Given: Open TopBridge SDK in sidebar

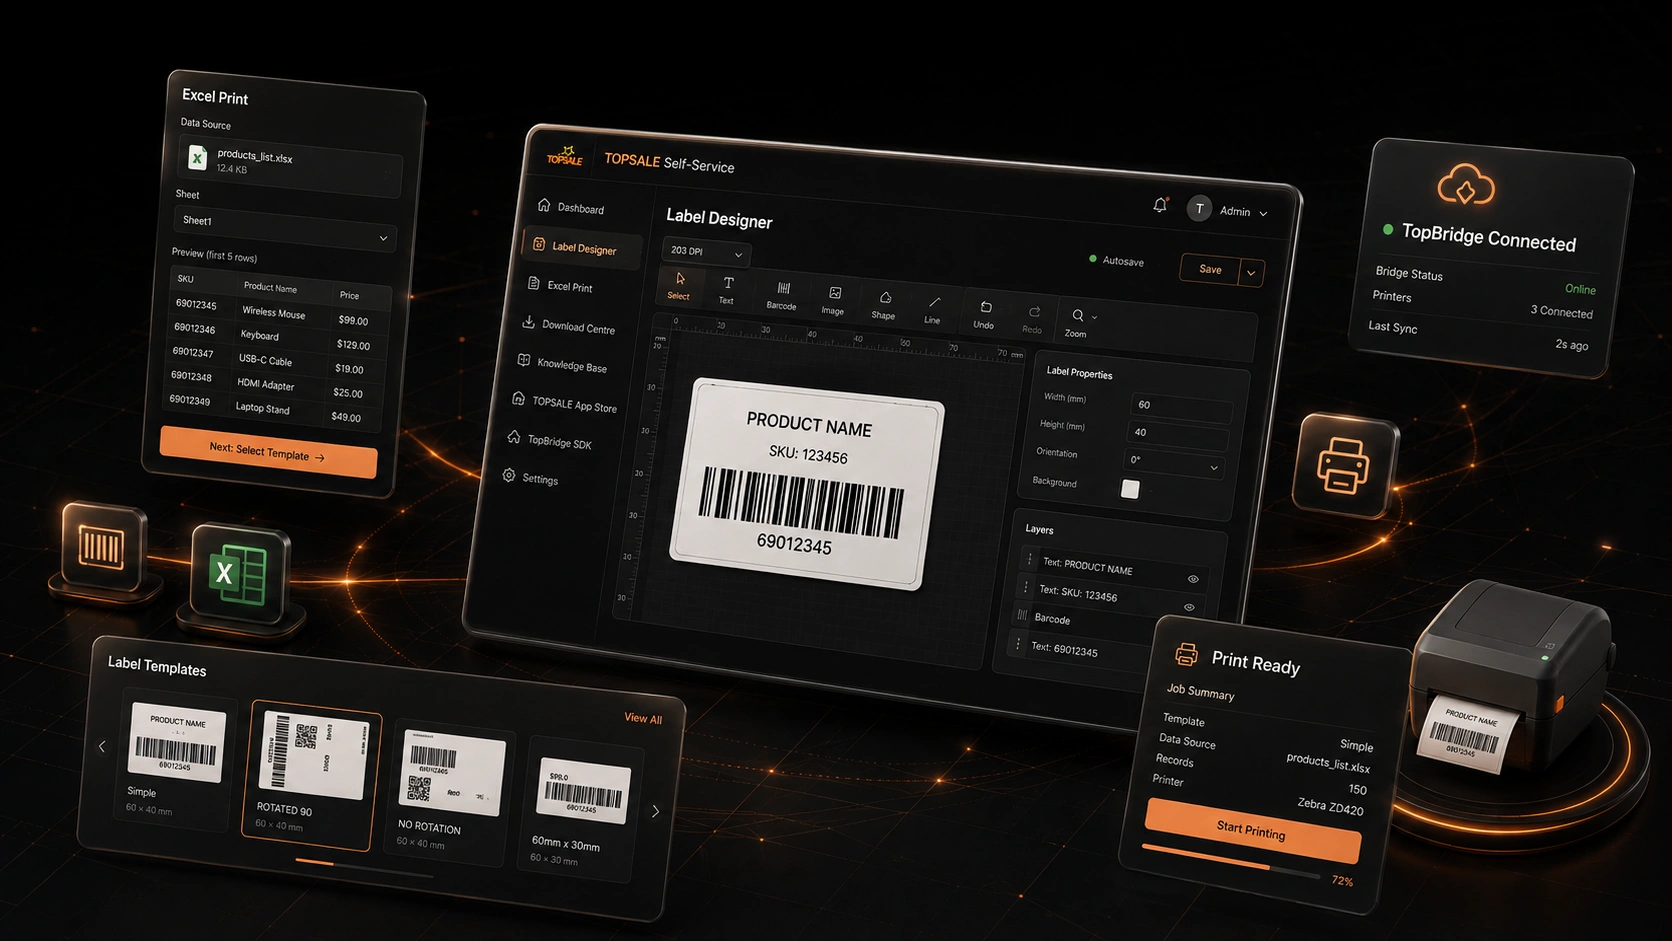Looking at the screenshot, I should click(x=550, y=441).
